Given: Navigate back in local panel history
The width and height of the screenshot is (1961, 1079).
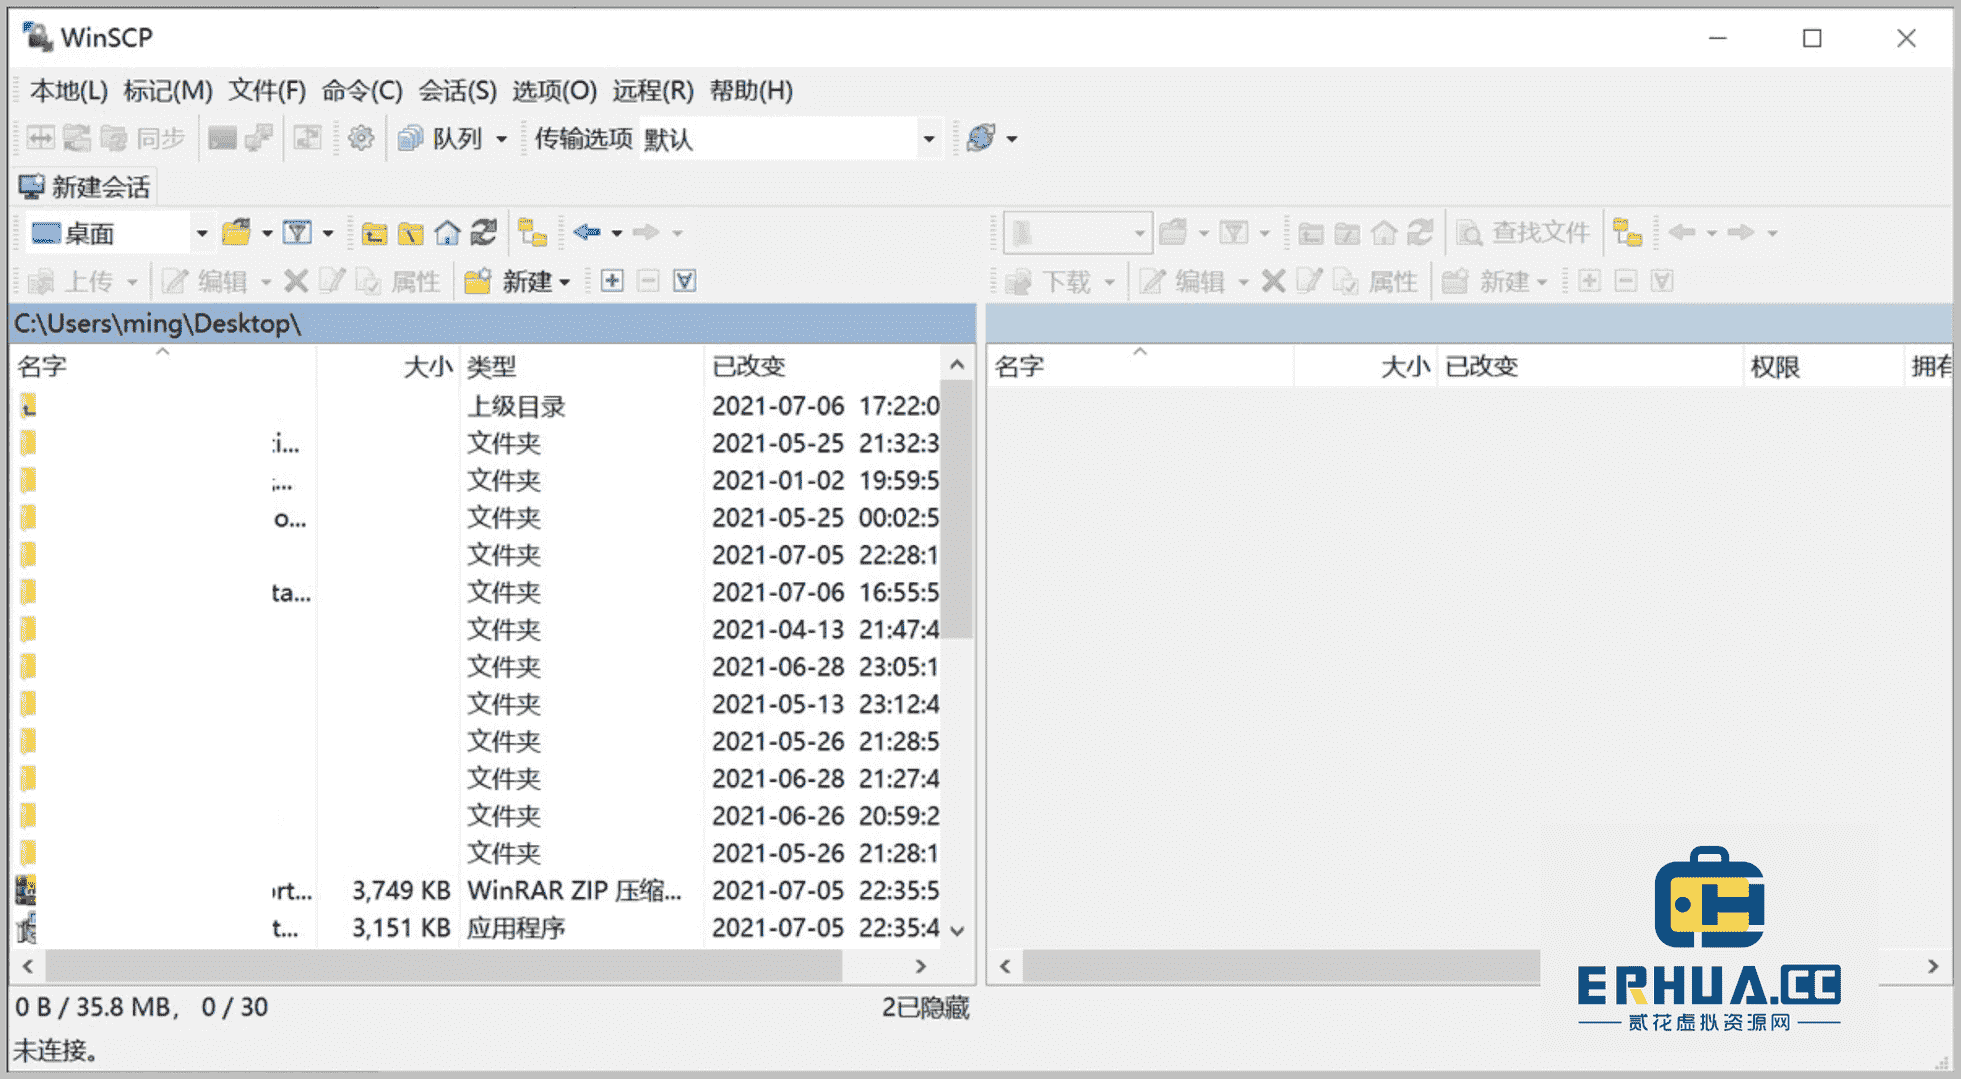Looking at the screenshot, I should (587, 233).
